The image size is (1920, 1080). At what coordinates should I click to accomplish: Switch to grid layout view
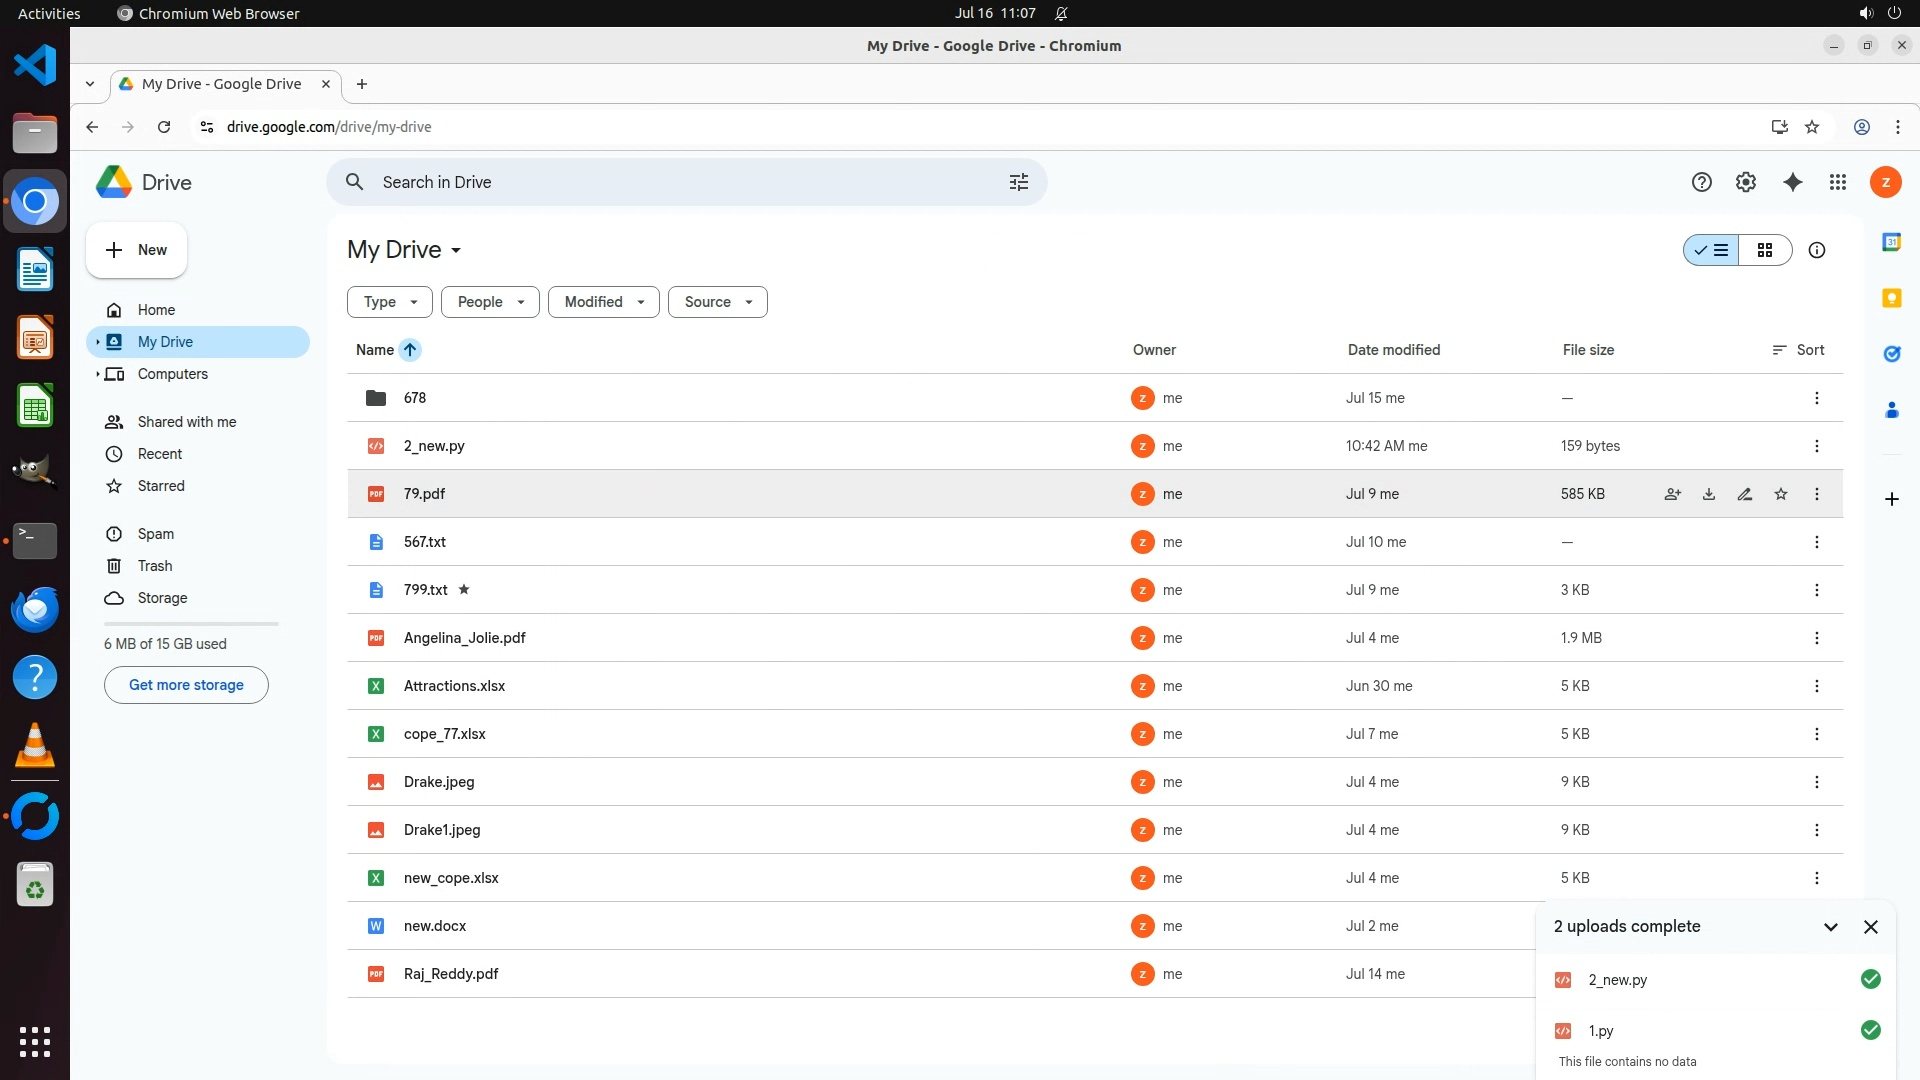(x=1765, y=250)
